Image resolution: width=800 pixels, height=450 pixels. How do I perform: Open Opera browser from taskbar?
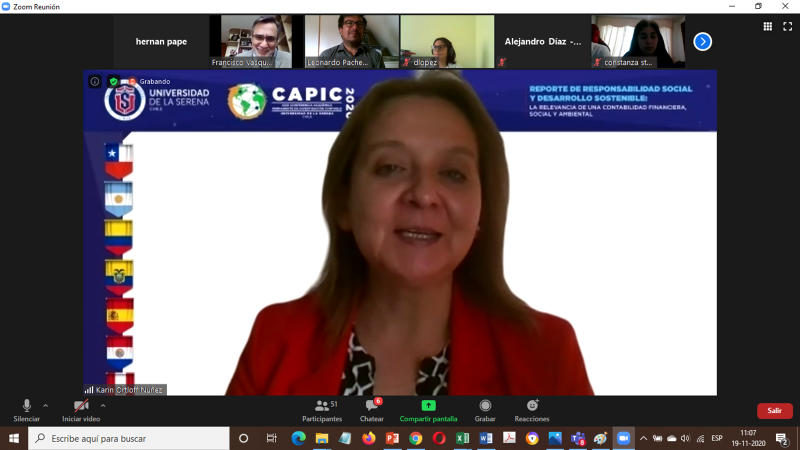coord(439,438)
